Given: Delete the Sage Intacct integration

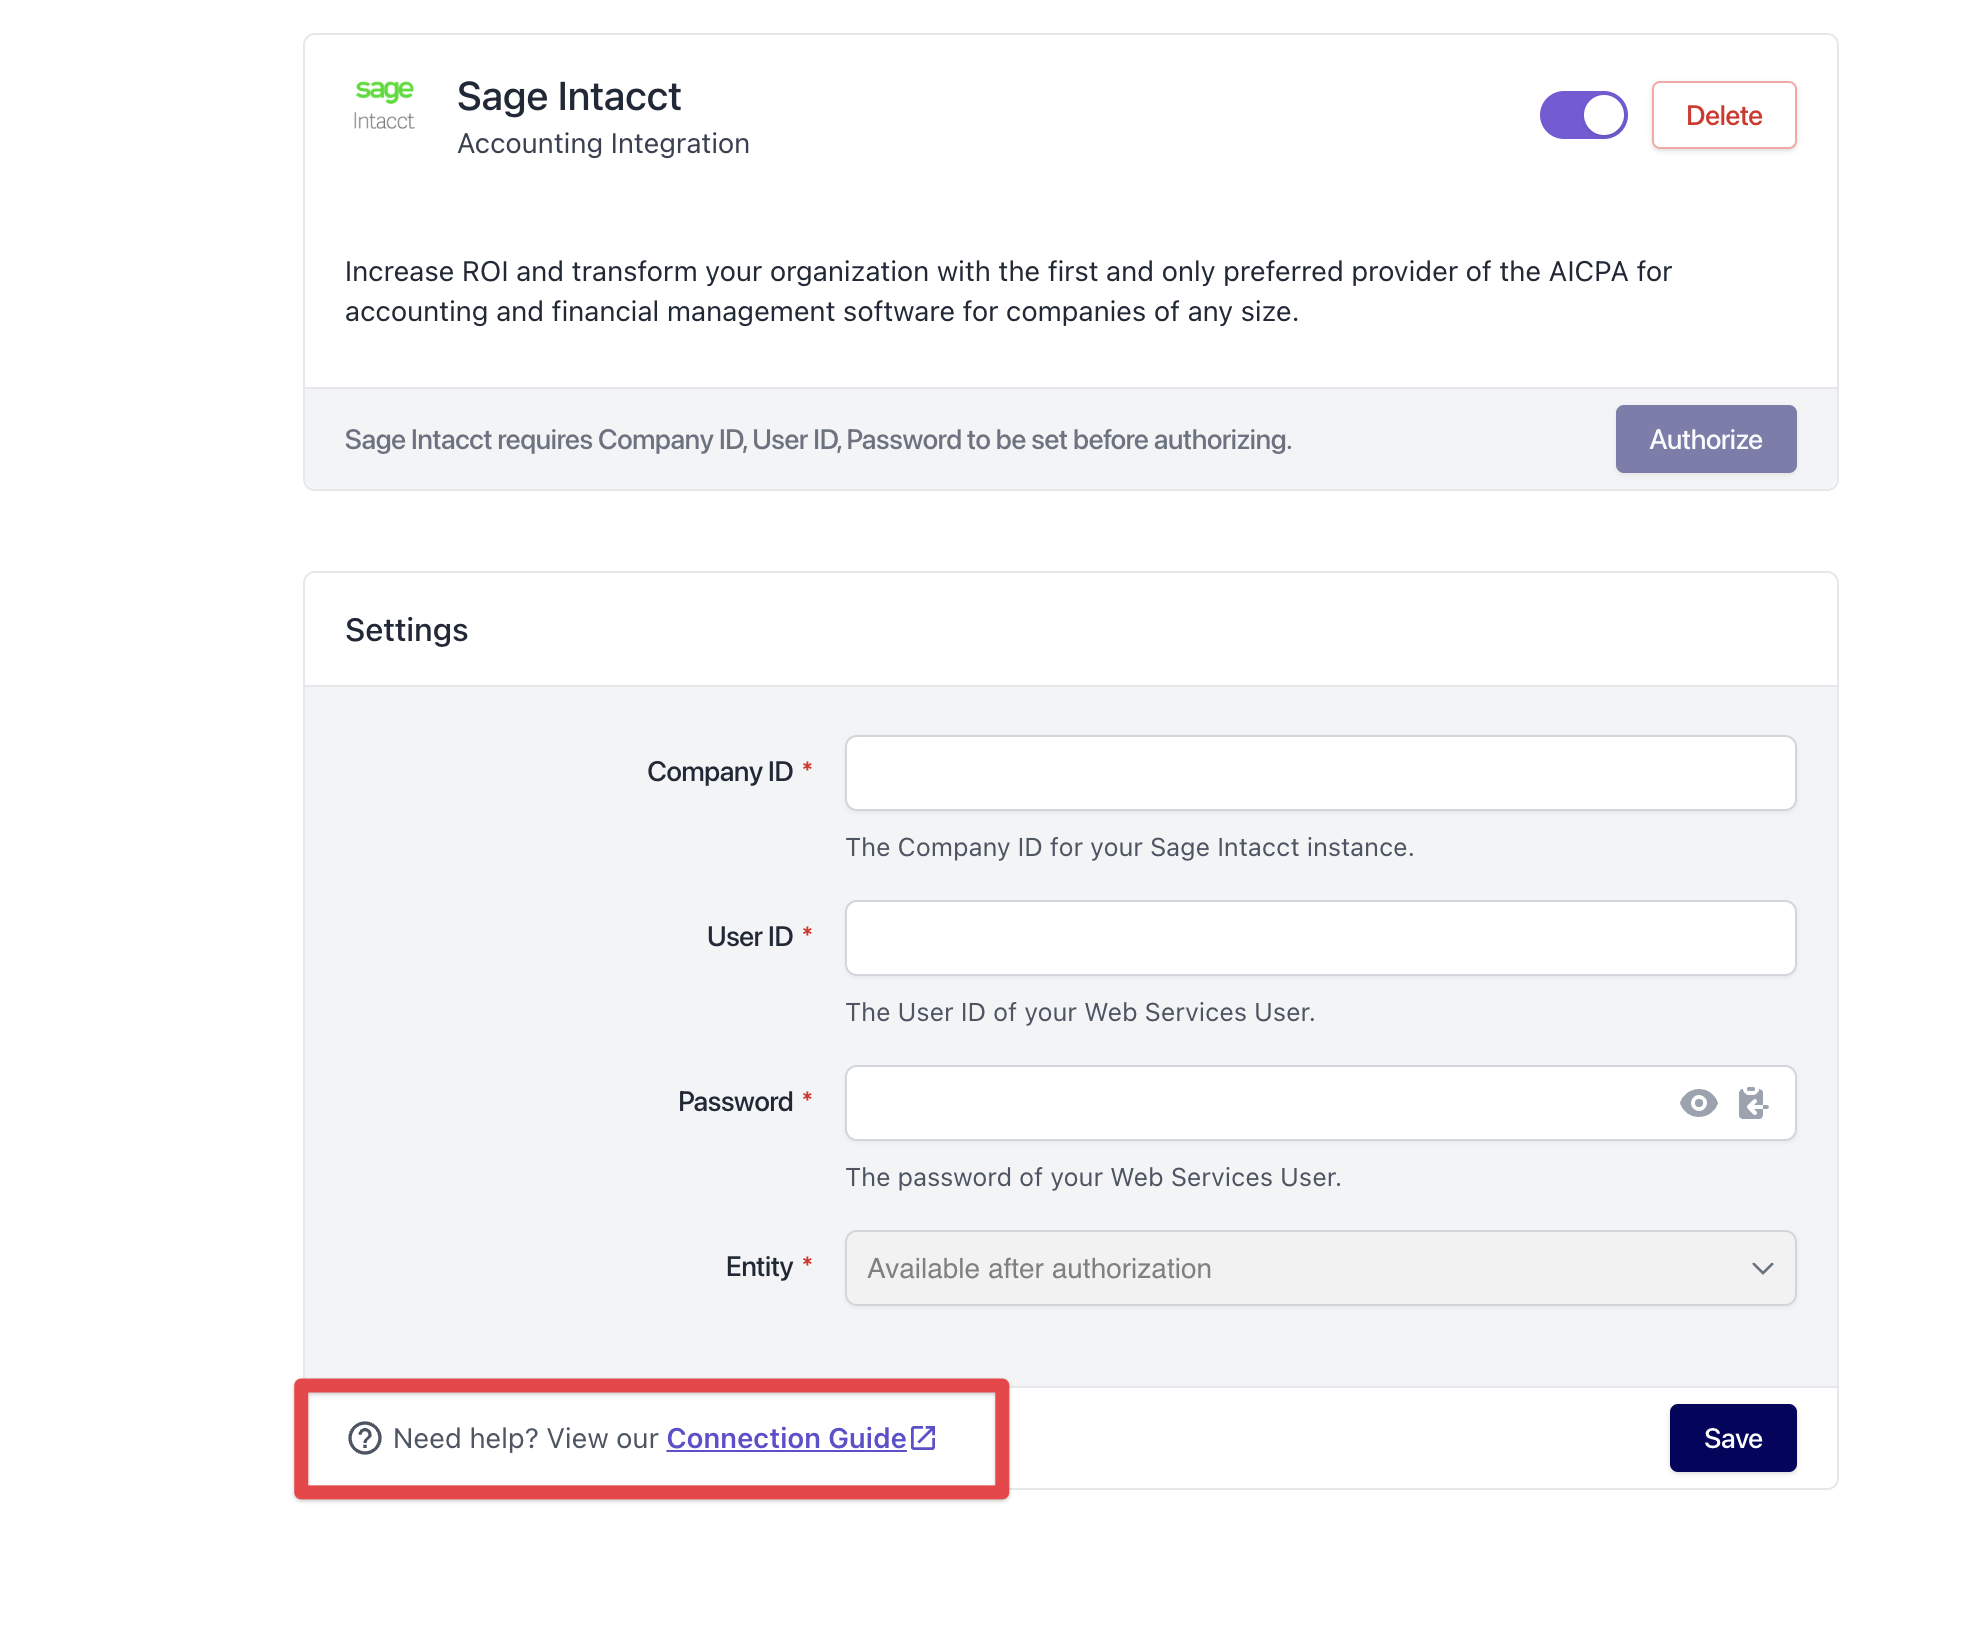Looking at the screenshot, I should [1724, 115].
